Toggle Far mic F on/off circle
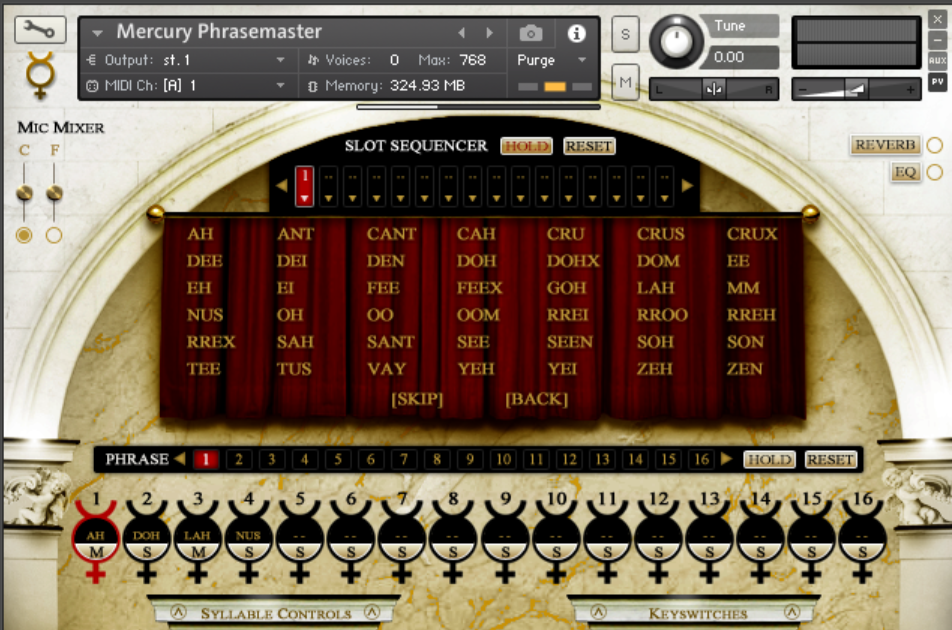 pyautogui.click(x=54, y=235)
